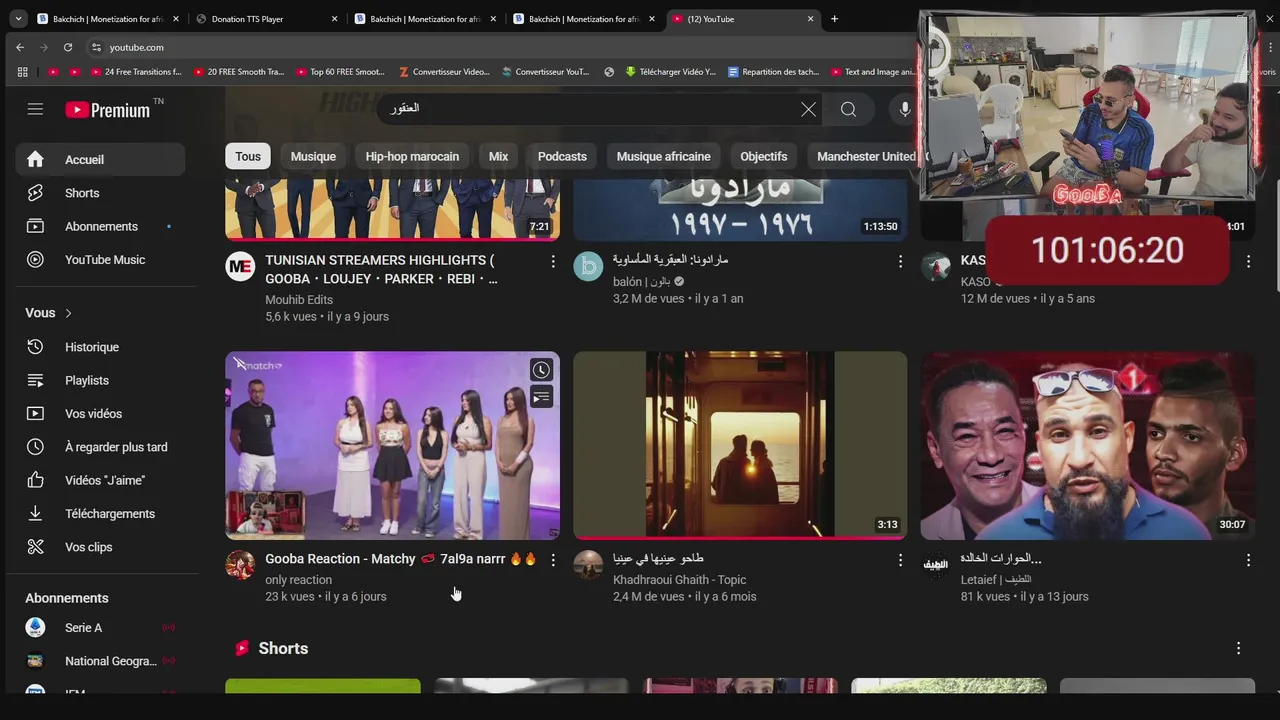The width and height of the screenshot is (1280, 720).
Task: Open the Télécharger Vidéo Y... bookmark
Action: tap(671, 72)
